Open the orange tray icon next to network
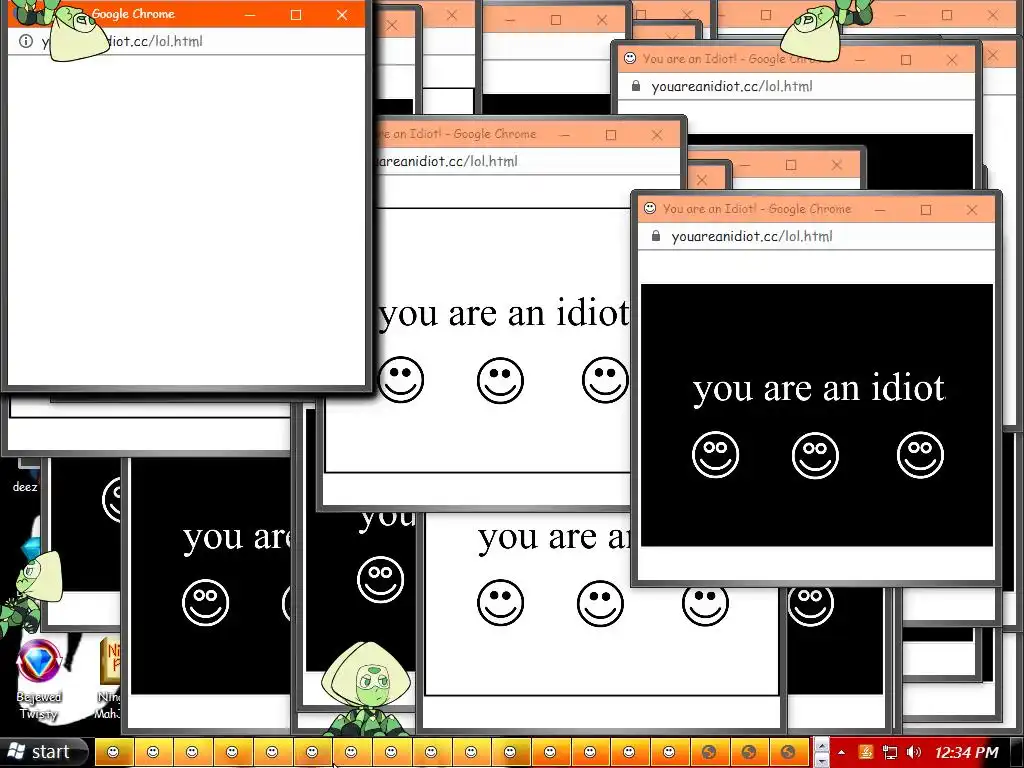The width and height of the screenshot is (1024, 768). (865, 752)
